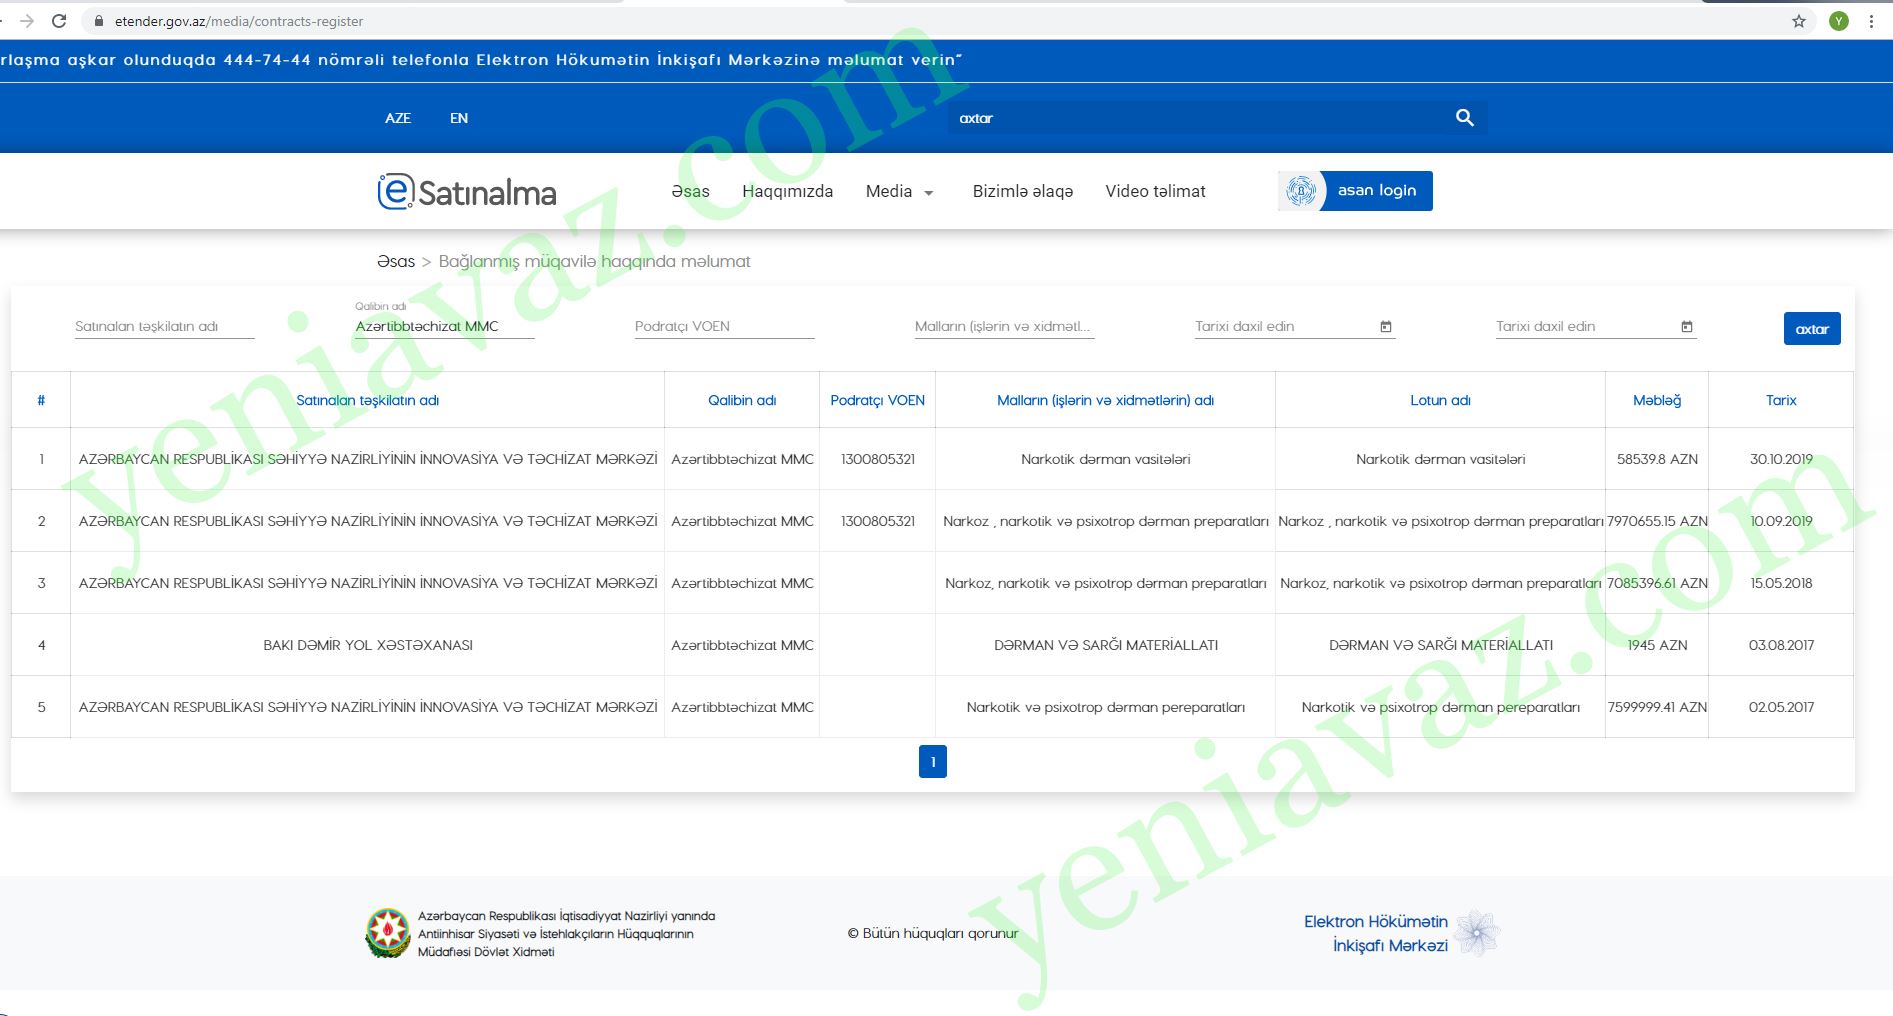Click the Tarix column header
The image size is (1893, 1016).
pos(1781,400)
